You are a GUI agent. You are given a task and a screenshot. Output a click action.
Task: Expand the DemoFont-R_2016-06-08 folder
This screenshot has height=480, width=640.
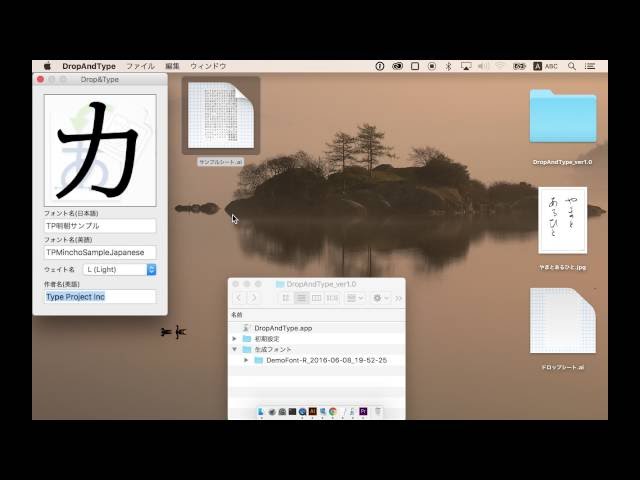[246, 360]
